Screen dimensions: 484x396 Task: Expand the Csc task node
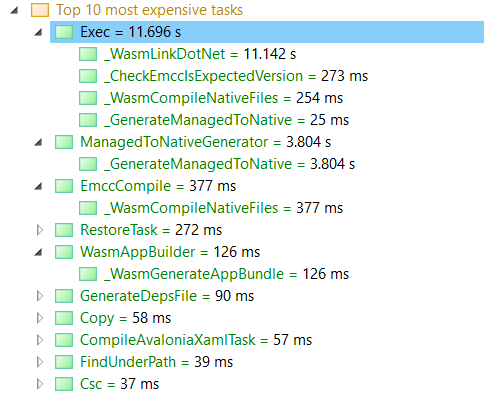40,384
